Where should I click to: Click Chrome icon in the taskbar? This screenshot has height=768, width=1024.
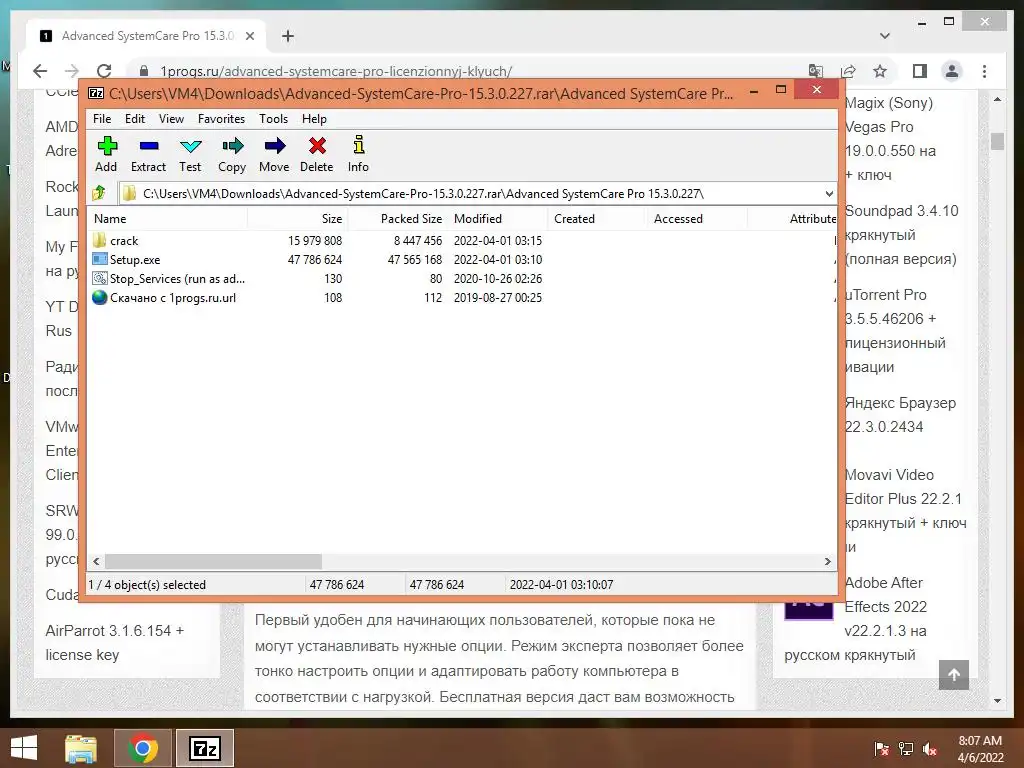142,748
